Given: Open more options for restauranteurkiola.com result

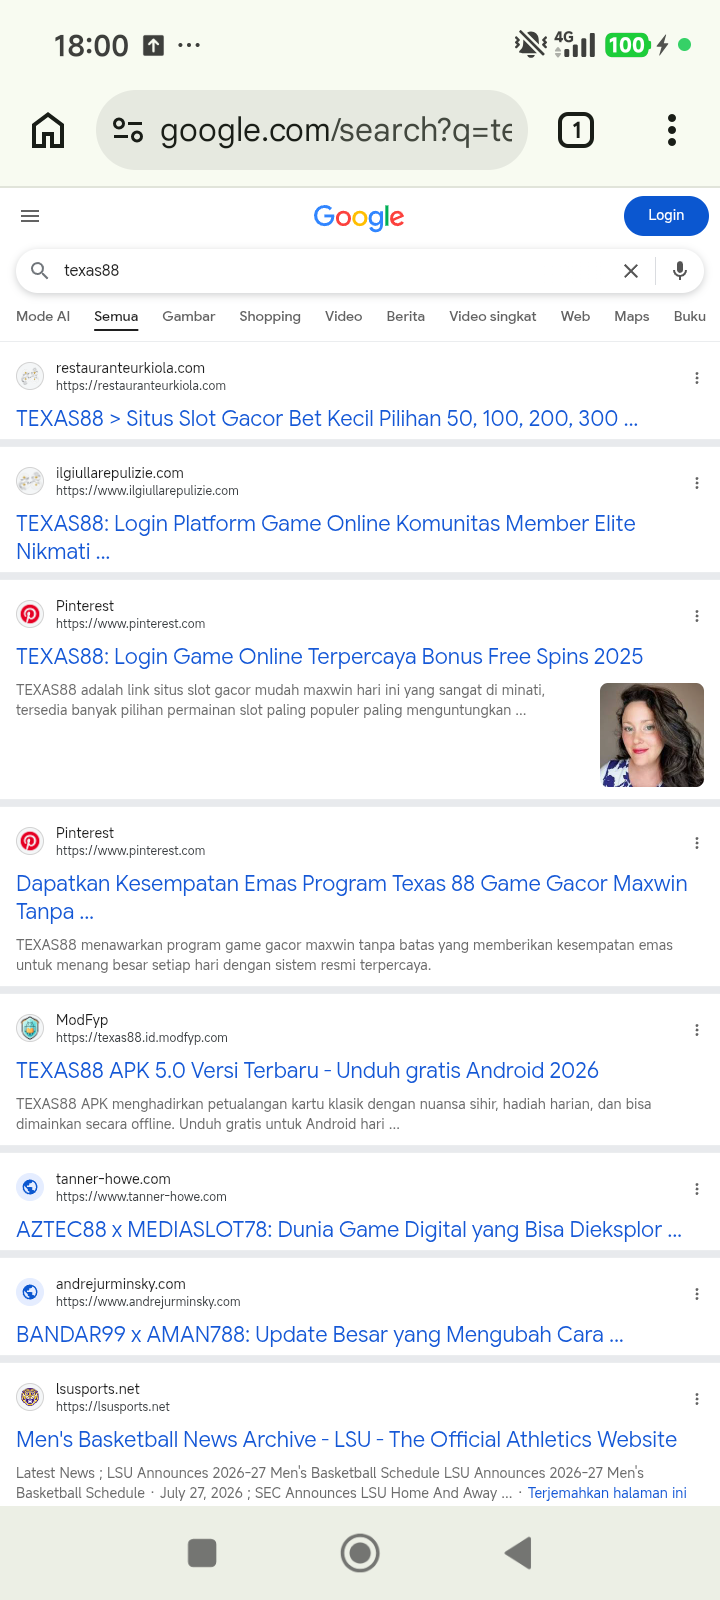Looking at the screenshot, I should tap(697, 378).
